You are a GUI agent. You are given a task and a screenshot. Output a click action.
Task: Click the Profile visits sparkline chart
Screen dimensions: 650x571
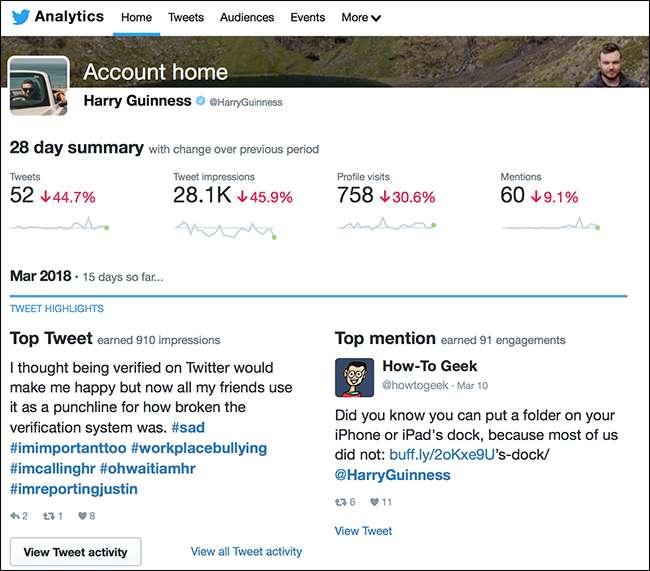click(x=386, y=224)
